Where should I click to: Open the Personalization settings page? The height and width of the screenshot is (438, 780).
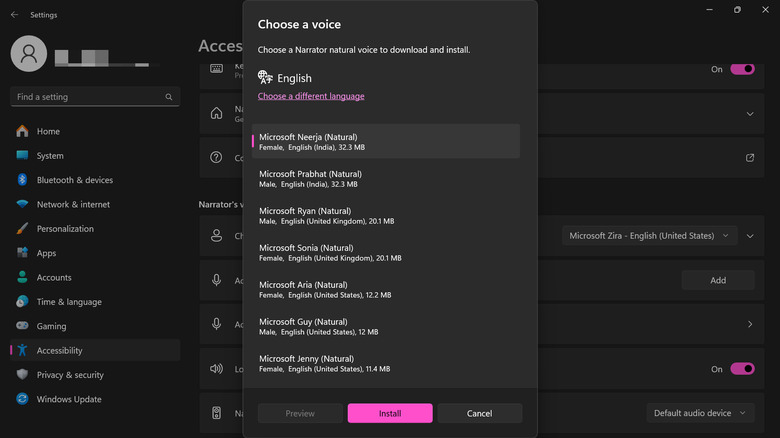click(65, 229)
